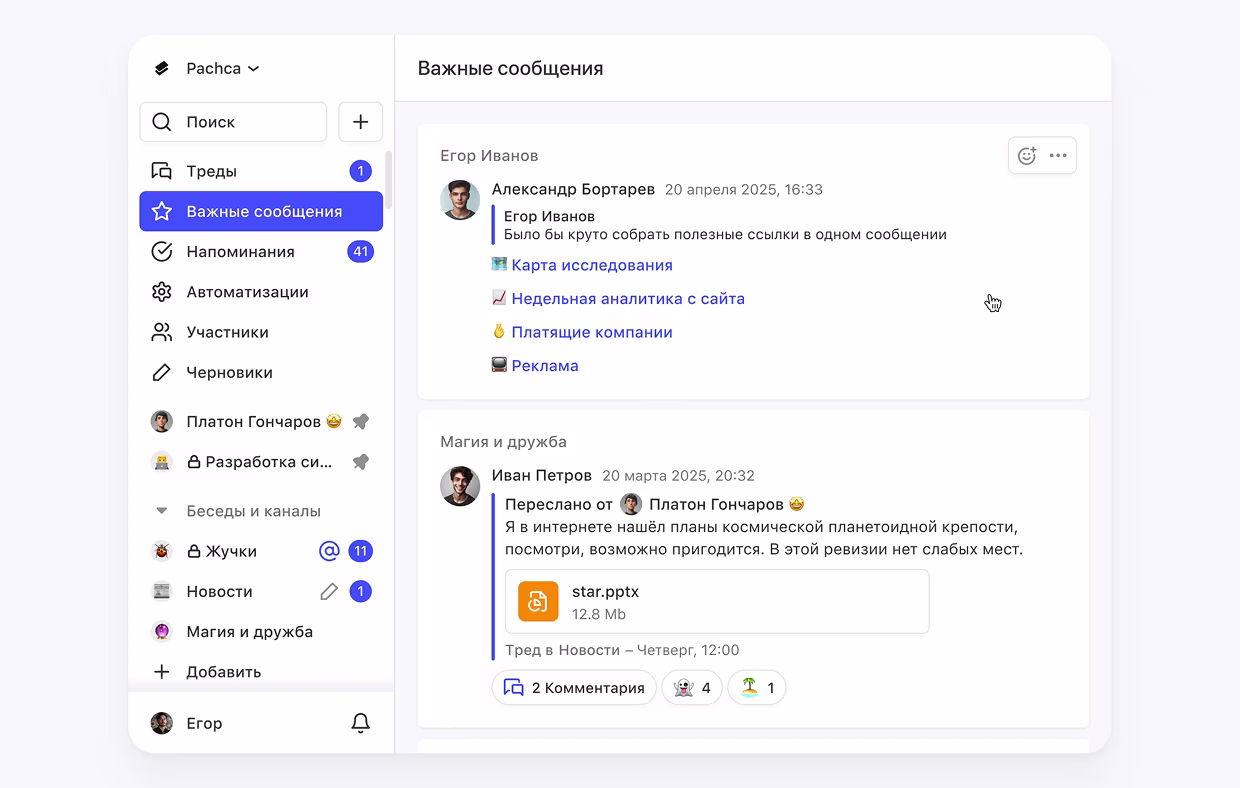The height and width of the screenshot is (788, 1240).
Task: Toggle the ghost emoji reaction
Action: coord(692,688)
